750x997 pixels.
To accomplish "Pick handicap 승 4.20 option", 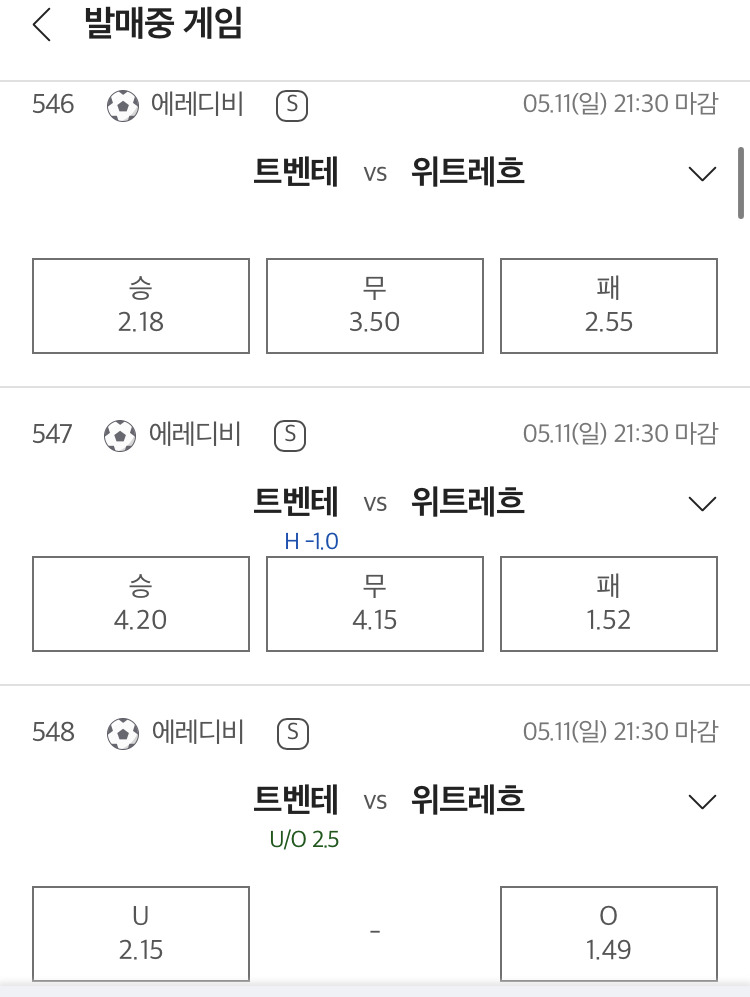I will [140, 604].
